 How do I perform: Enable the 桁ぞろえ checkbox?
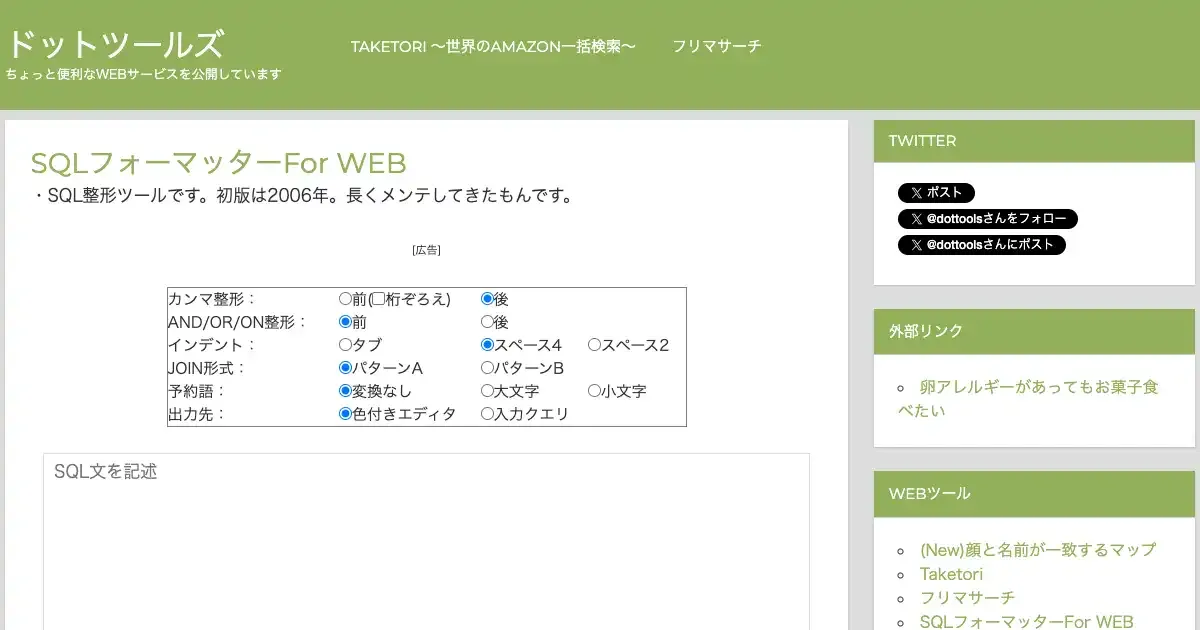coord(378,299)
